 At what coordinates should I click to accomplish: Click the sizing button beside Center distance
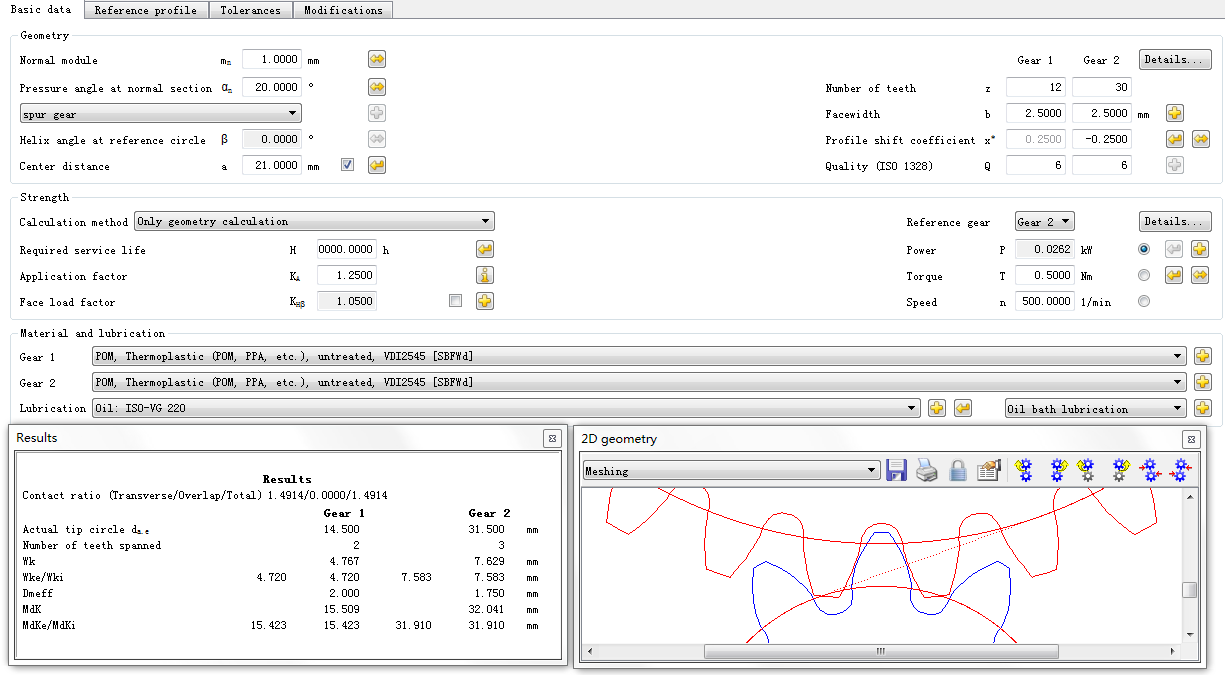377,165
